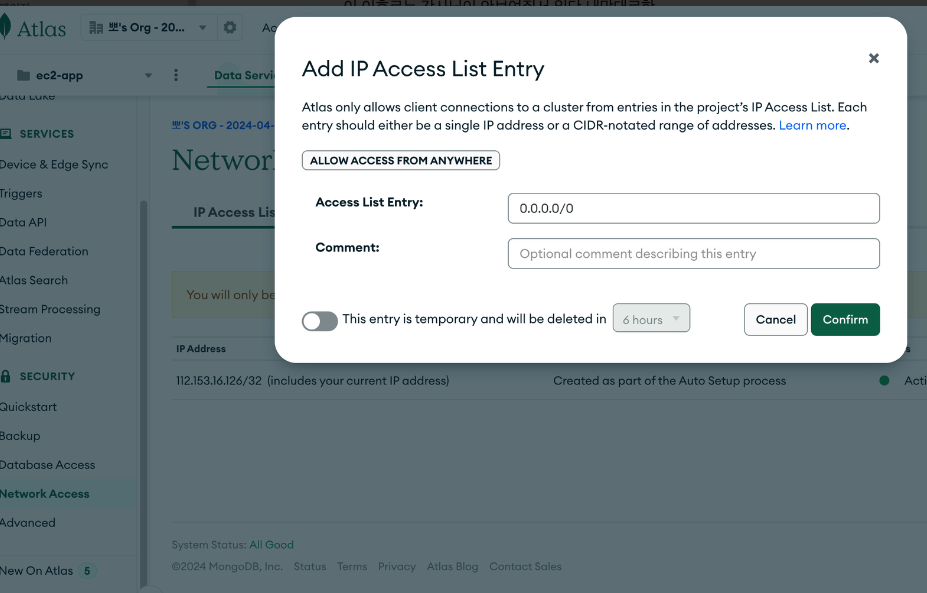
Task: Click the ec2-app folder icon
Action: coord(24,76)
